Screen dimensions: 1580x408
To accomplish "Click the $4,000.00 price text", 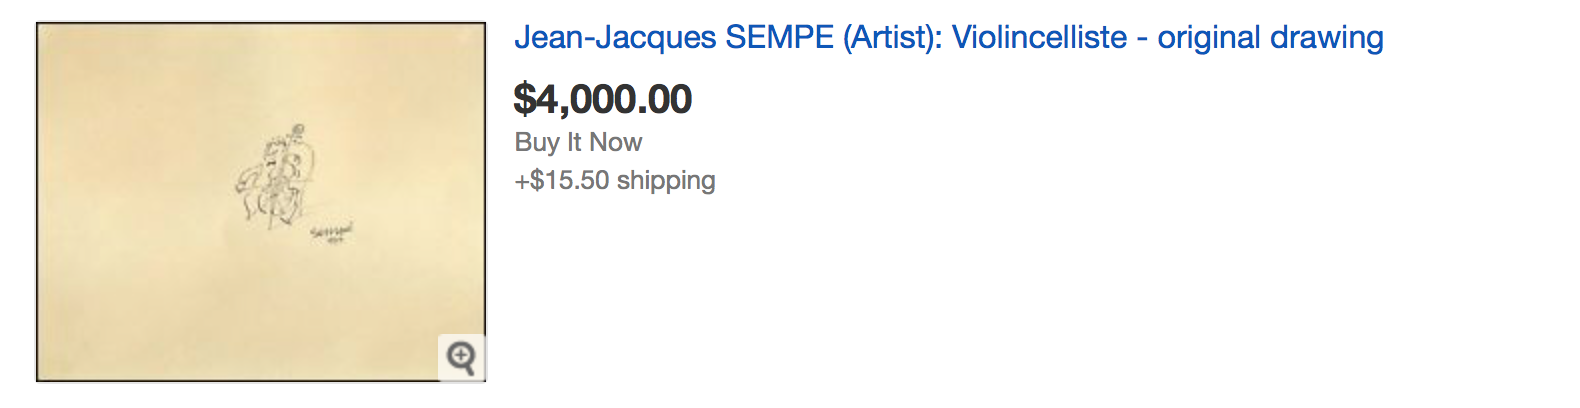I will pyautogui.click(x=602, y=99).
